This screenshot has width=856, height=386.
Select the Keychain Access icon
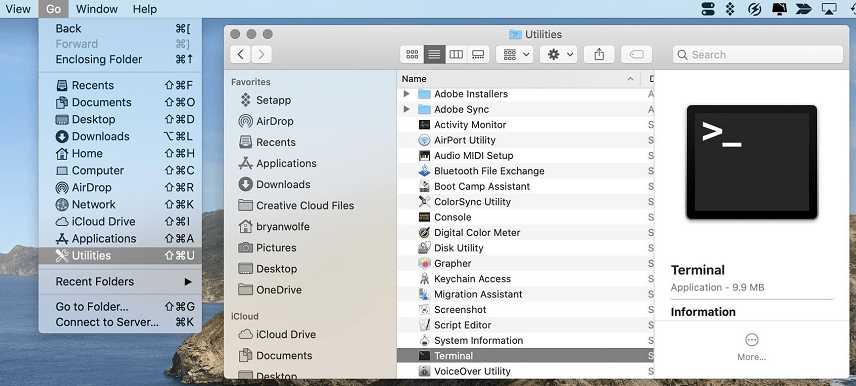pos(424,278)
